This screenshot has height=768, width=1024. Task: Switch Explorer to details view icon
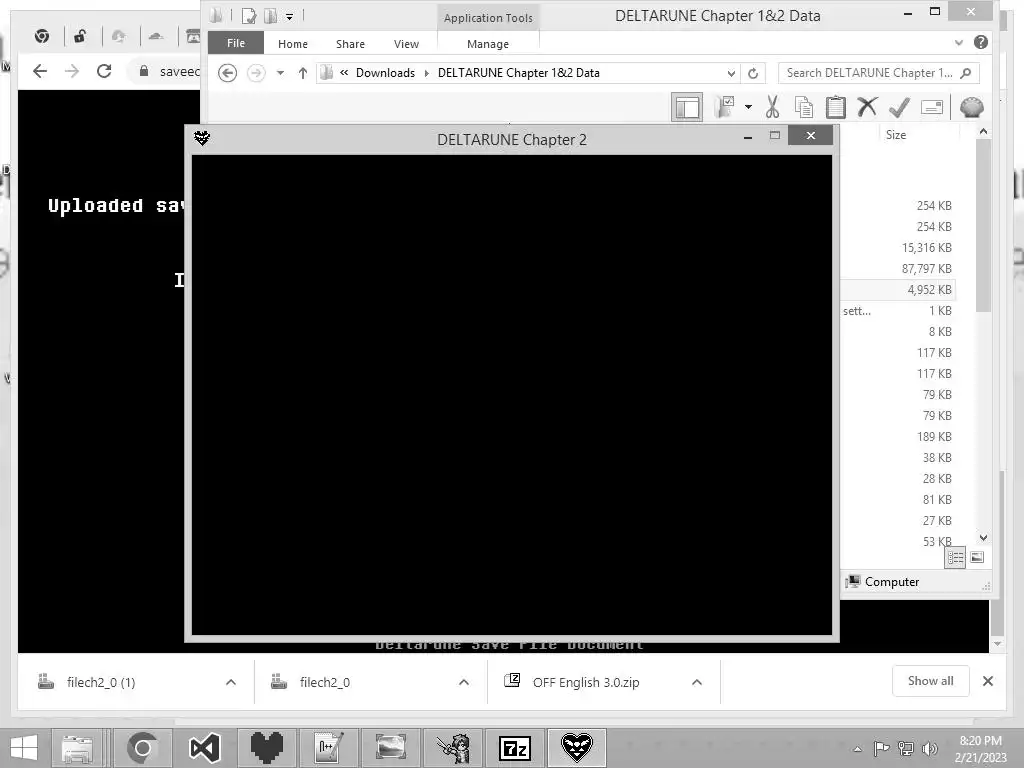[955, 557]
